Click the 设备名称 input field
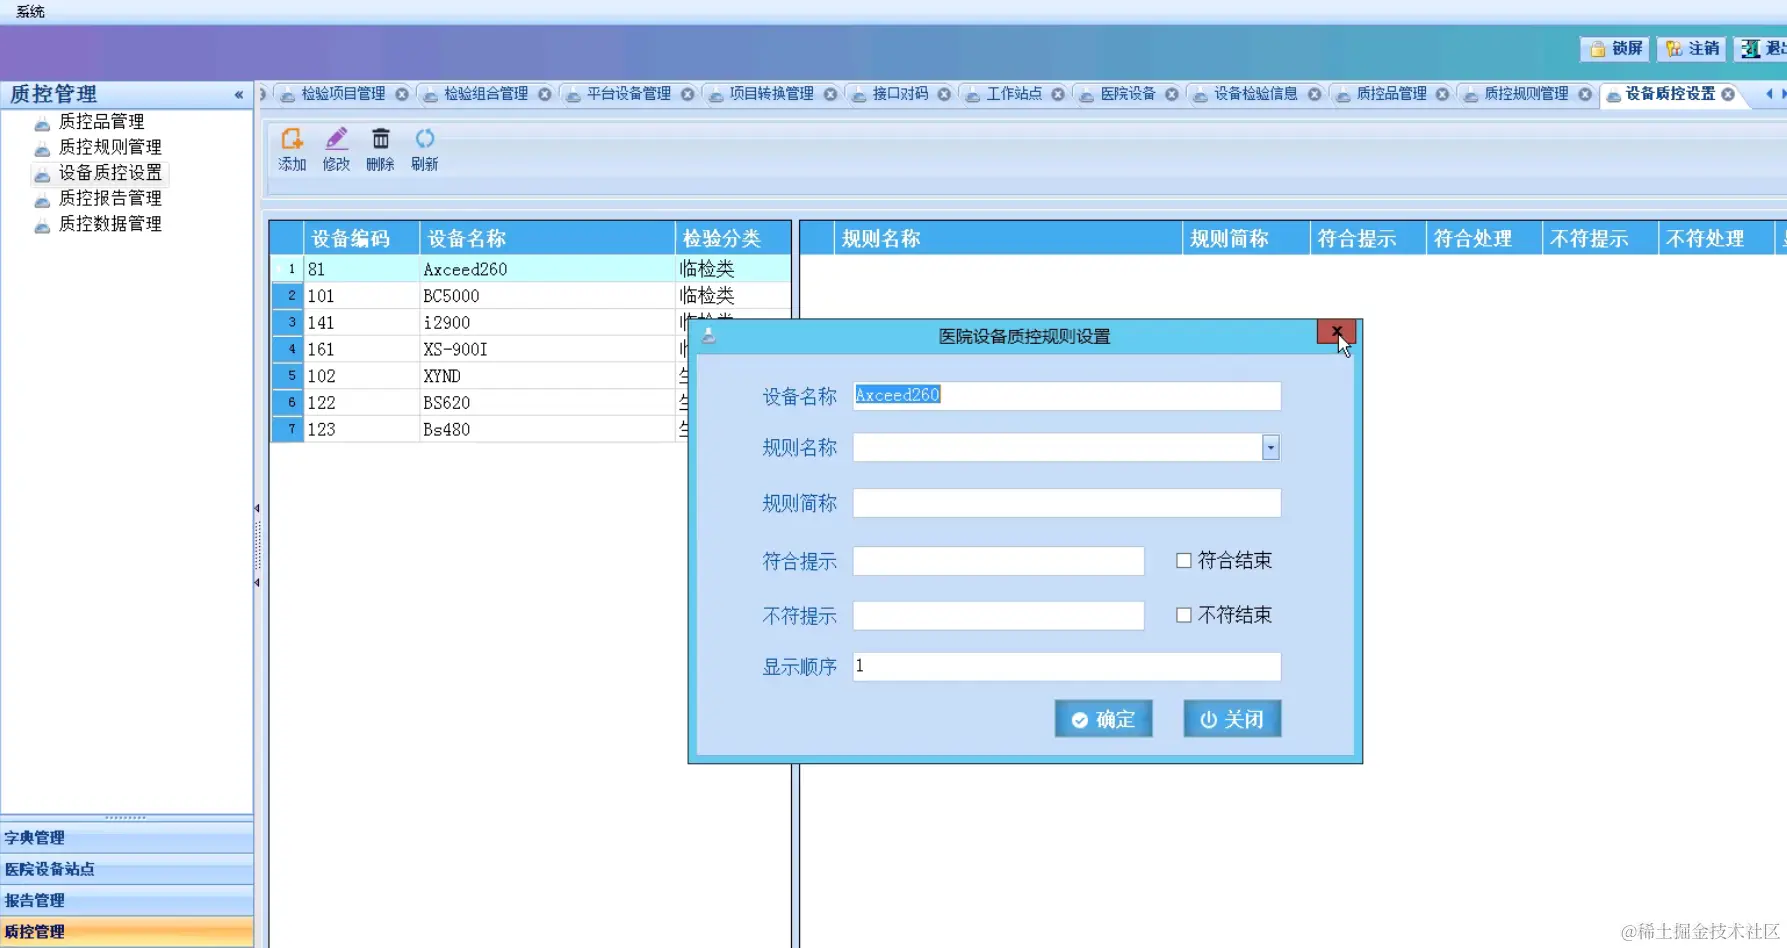The height and width of the screenshot is (948, 1787). click(x=1066, y=395)
